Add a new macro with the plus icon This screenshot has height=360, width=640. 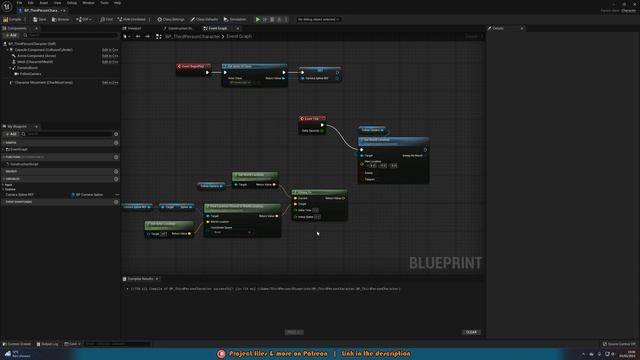(x=116, y=171)
